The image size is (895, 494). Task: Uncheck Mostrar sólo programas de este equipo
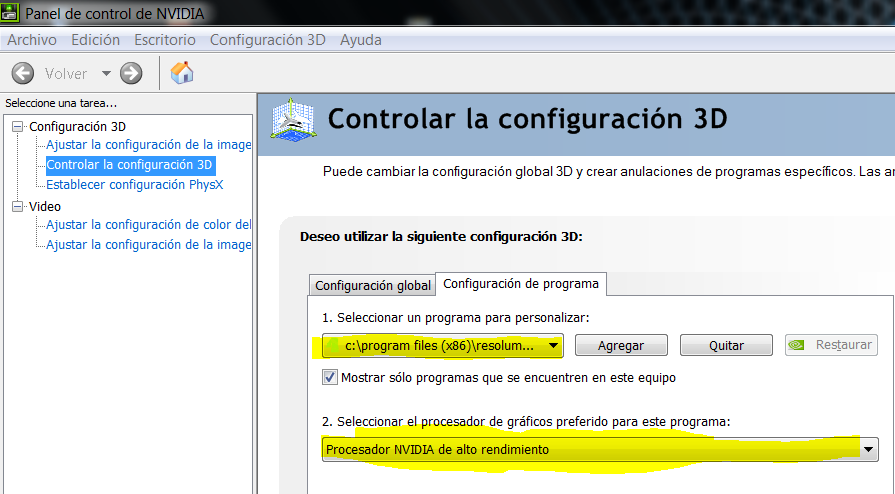tap(330, 378)
